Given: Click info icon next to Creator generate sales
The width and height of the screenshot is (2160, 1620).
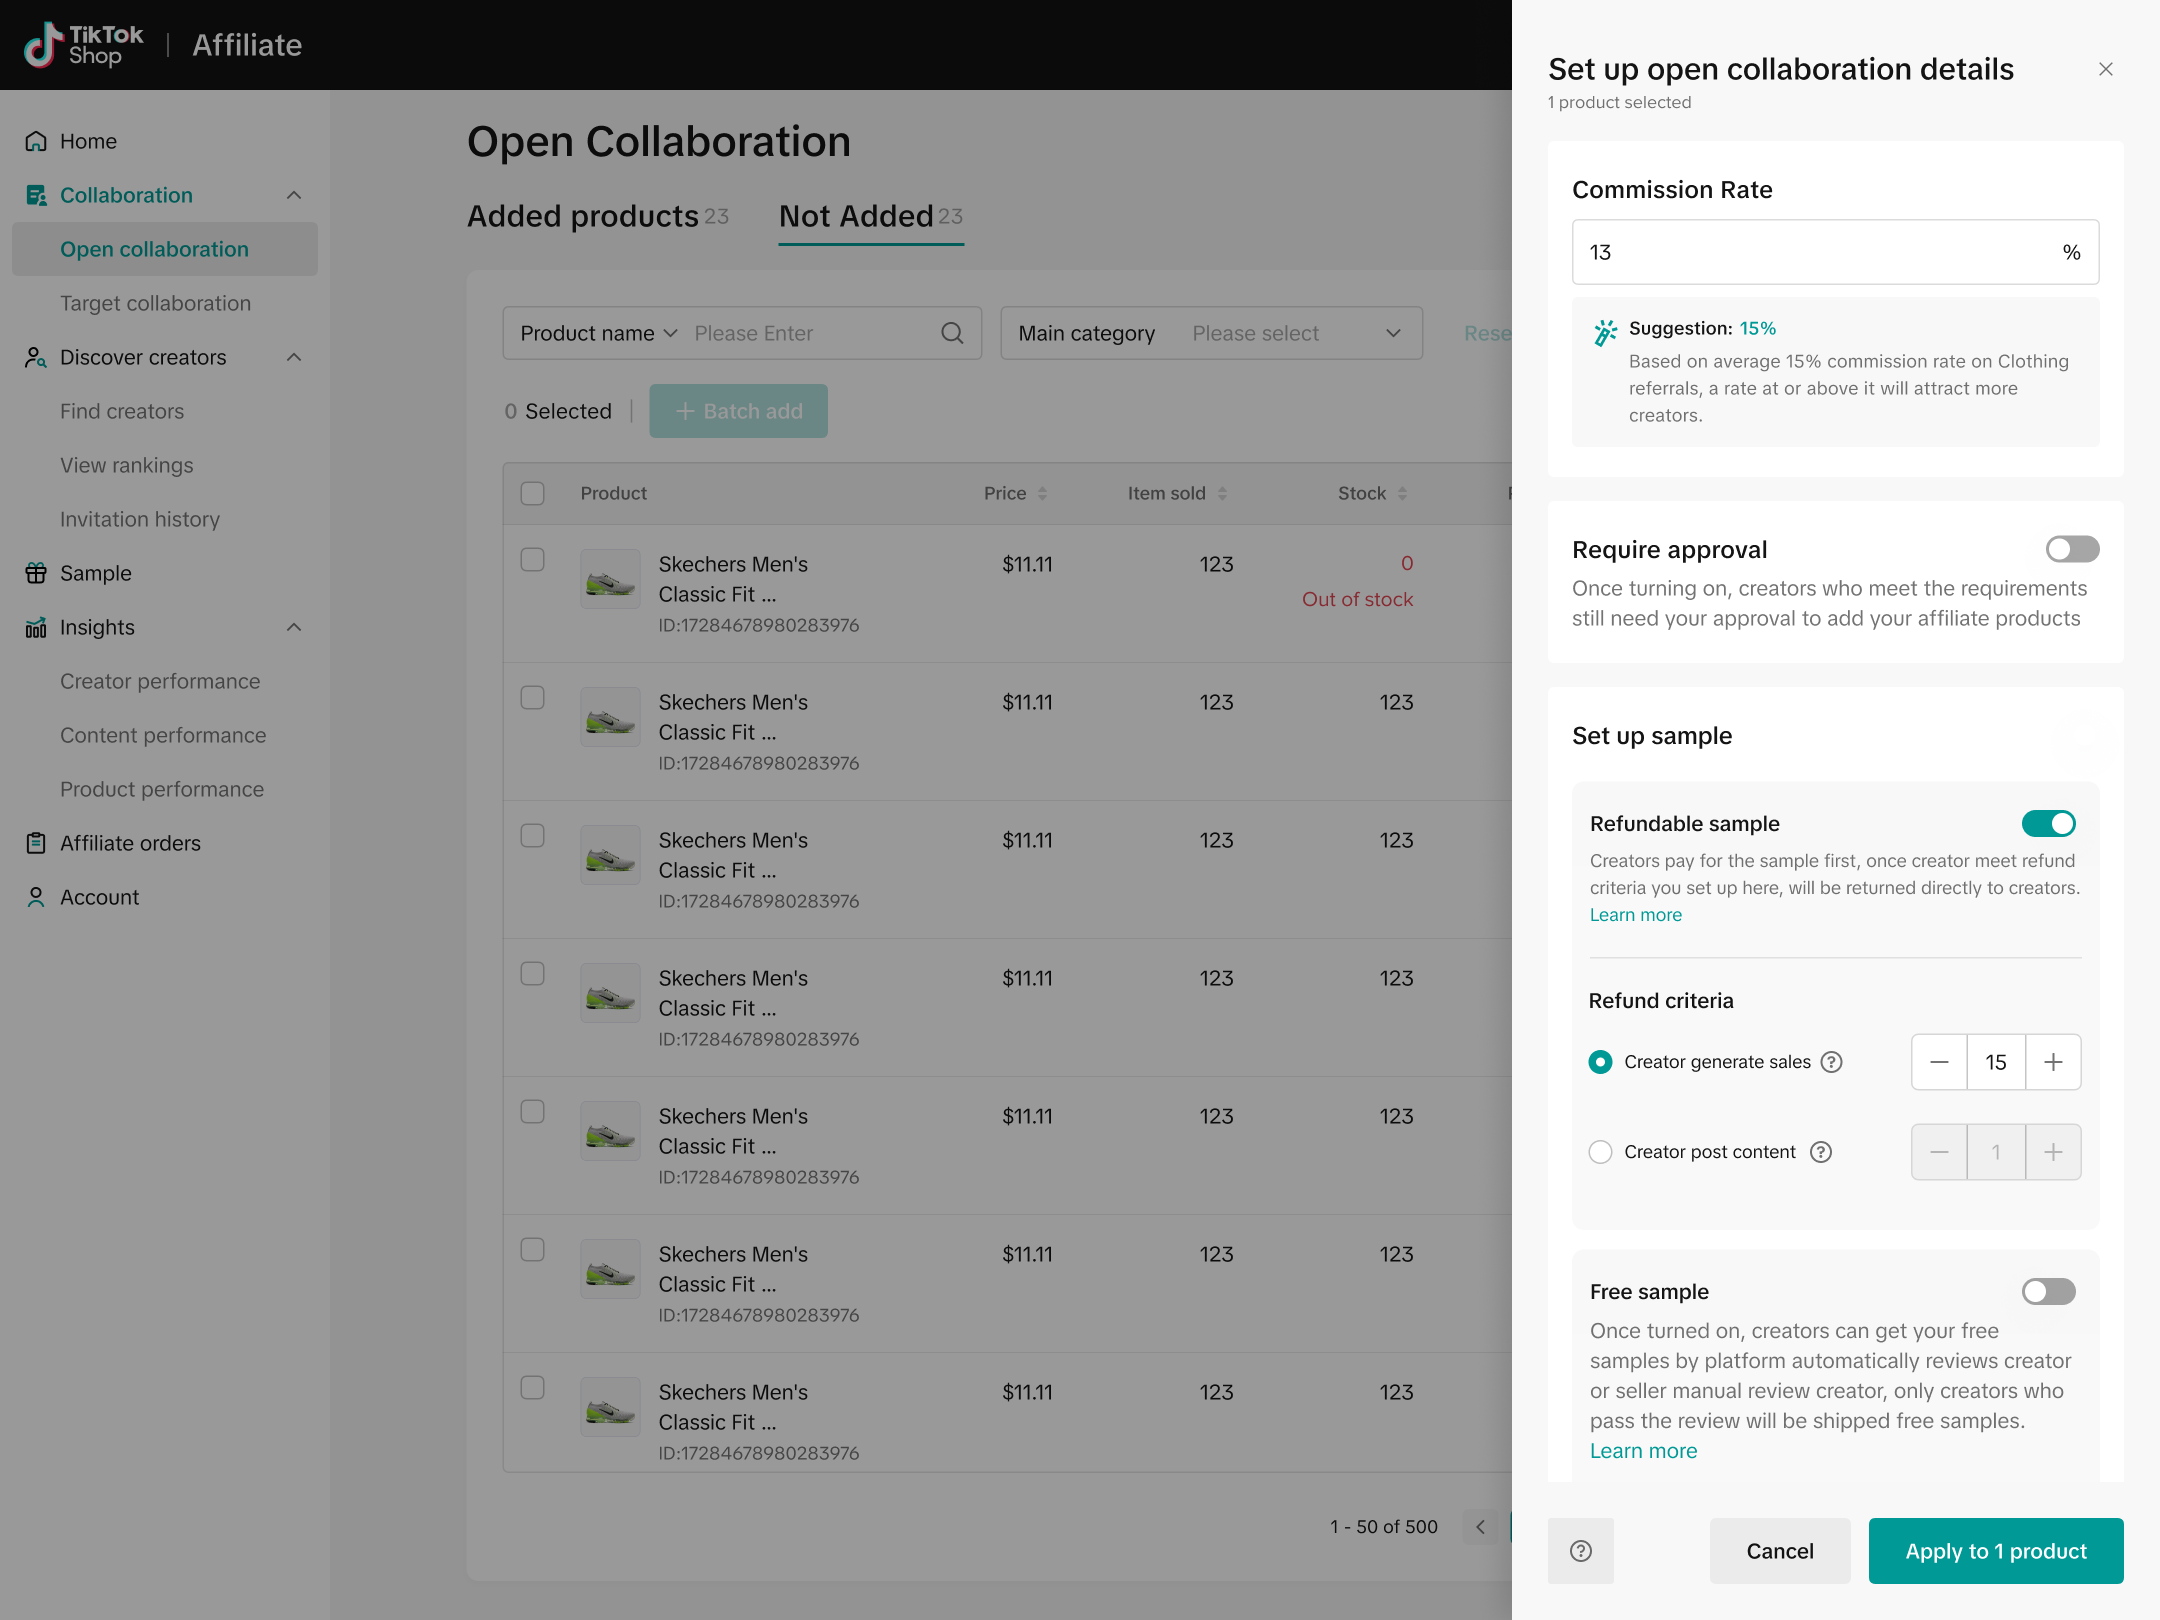Looking at the screenshot, I should (x=1831, y=1062).
